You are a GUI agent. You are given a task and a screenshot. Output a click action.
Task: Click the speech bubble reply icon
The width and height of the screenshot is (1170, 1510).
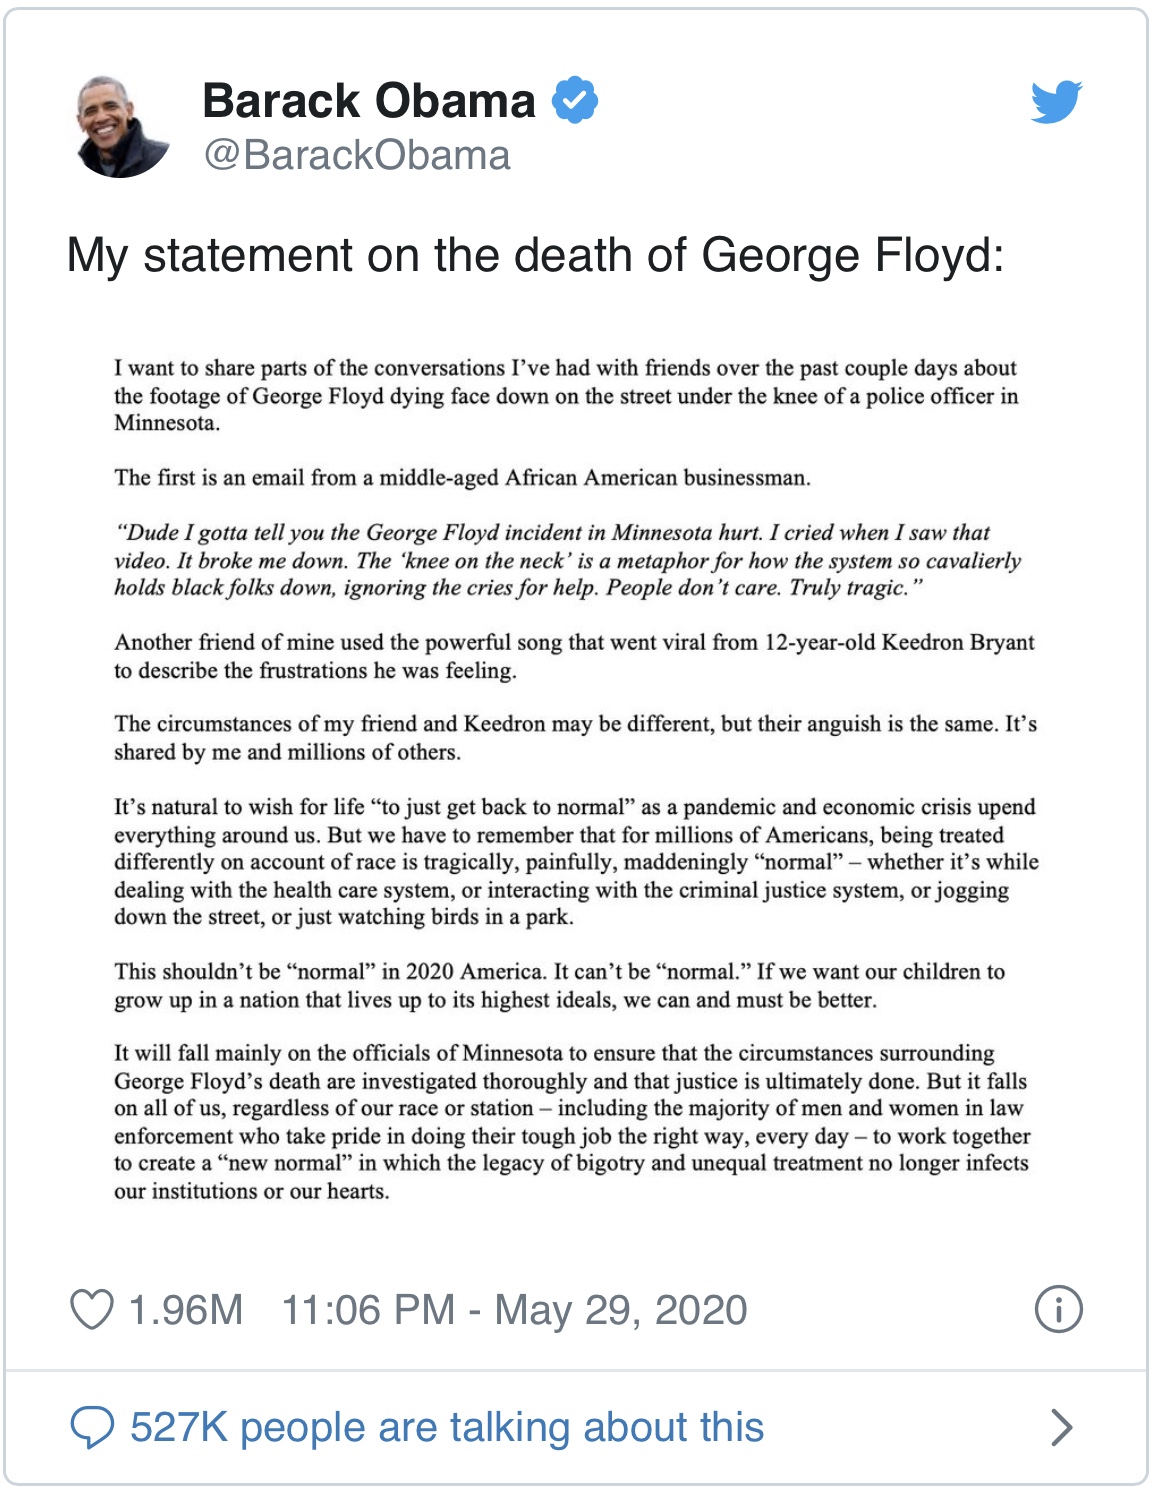pyautogui.click(x=92, y=1428)
